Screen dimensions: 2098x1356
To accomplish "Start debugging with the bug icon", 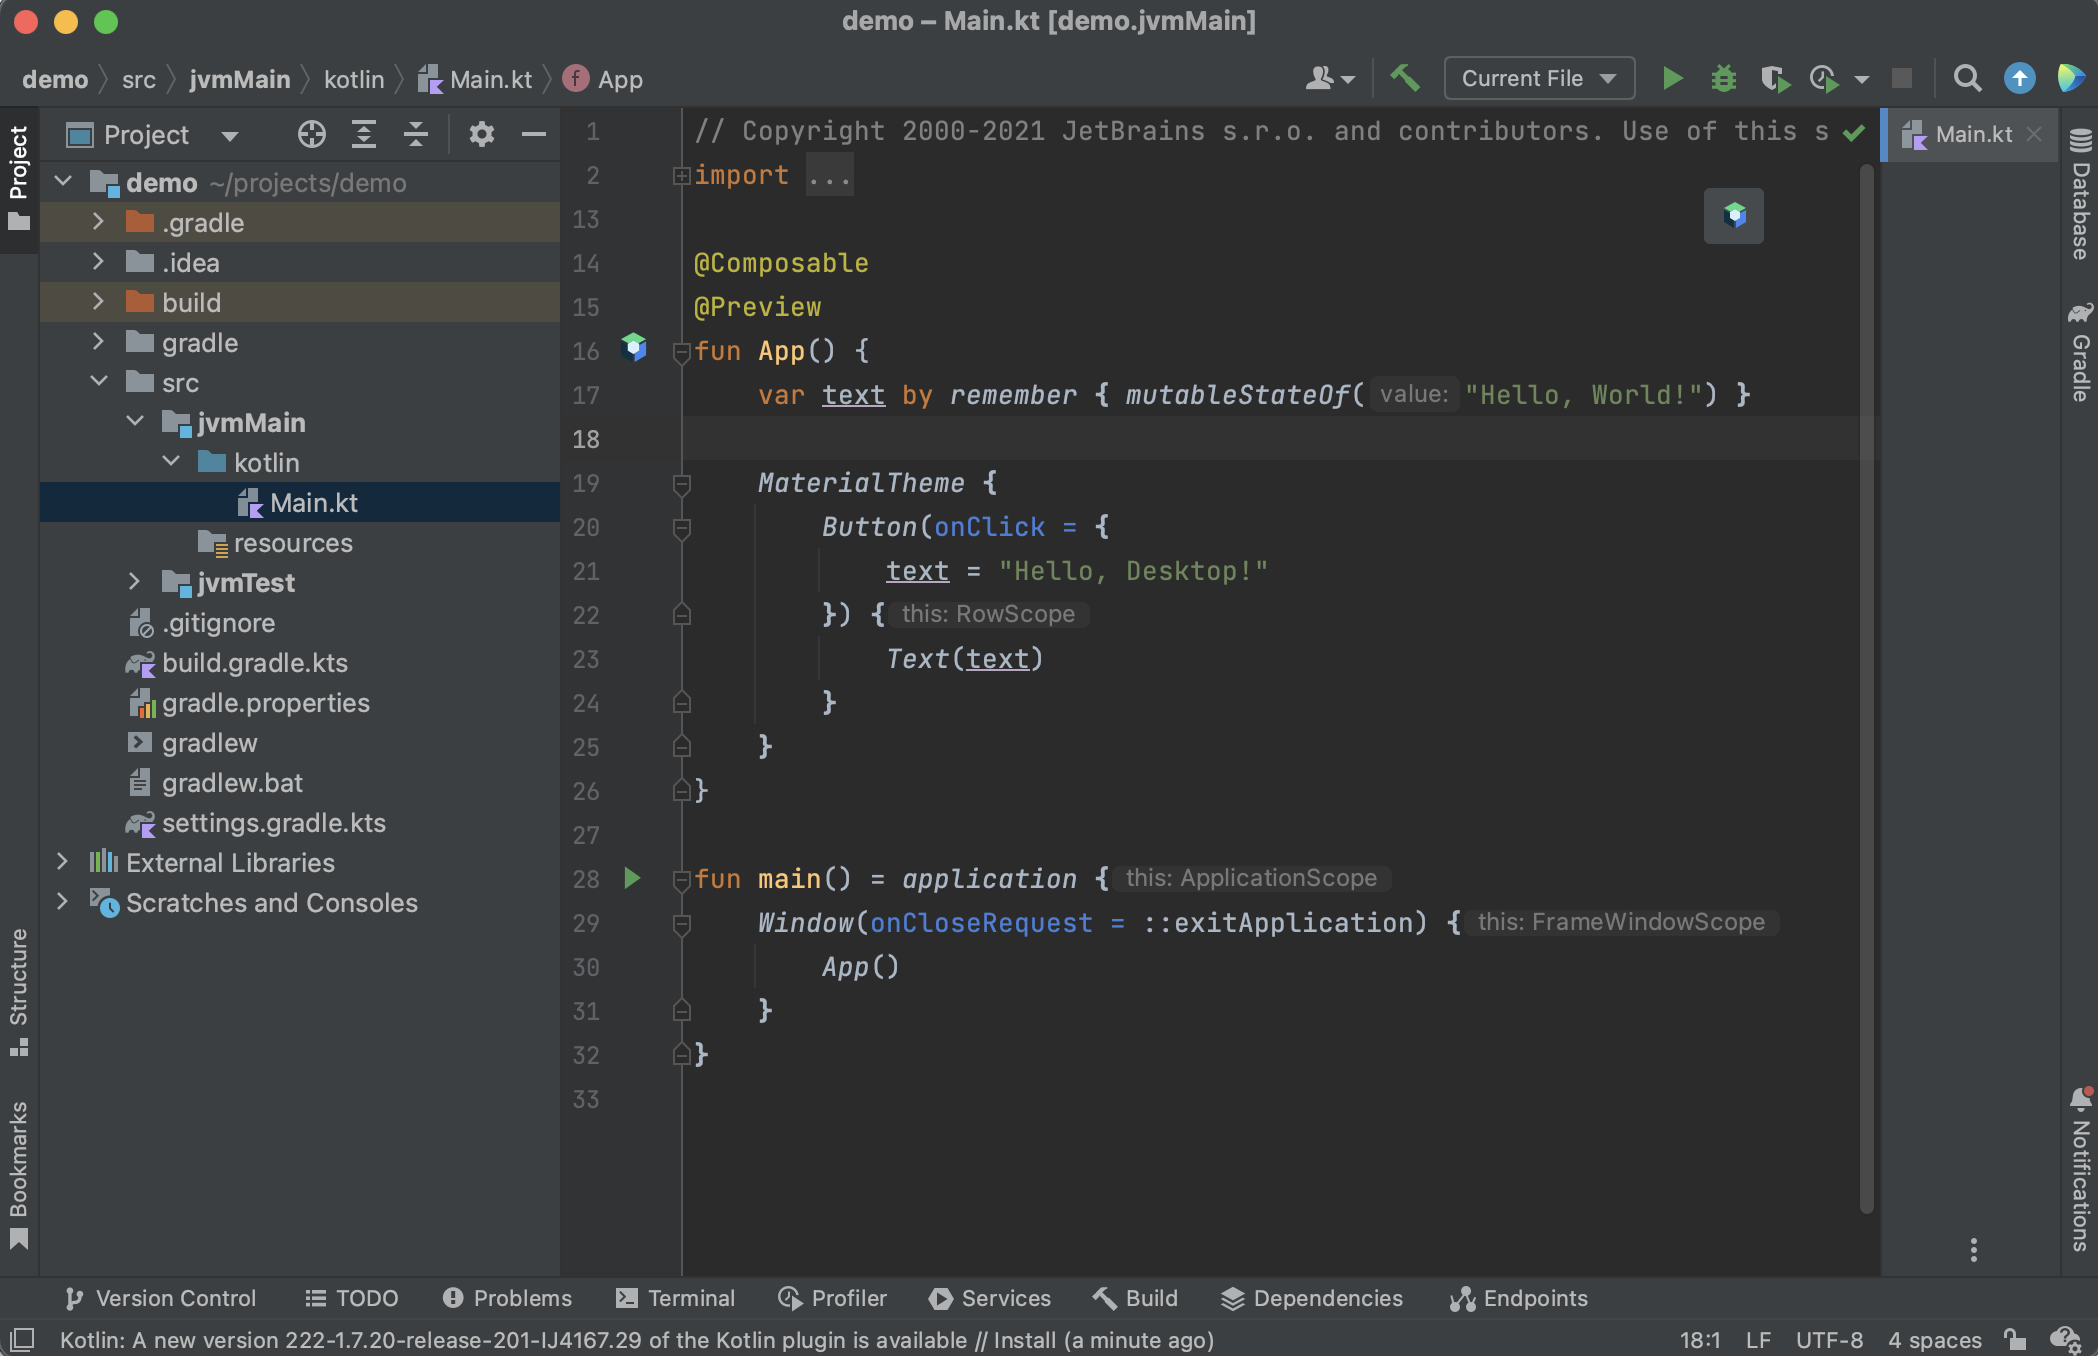I will click(x=1723, y=78).
